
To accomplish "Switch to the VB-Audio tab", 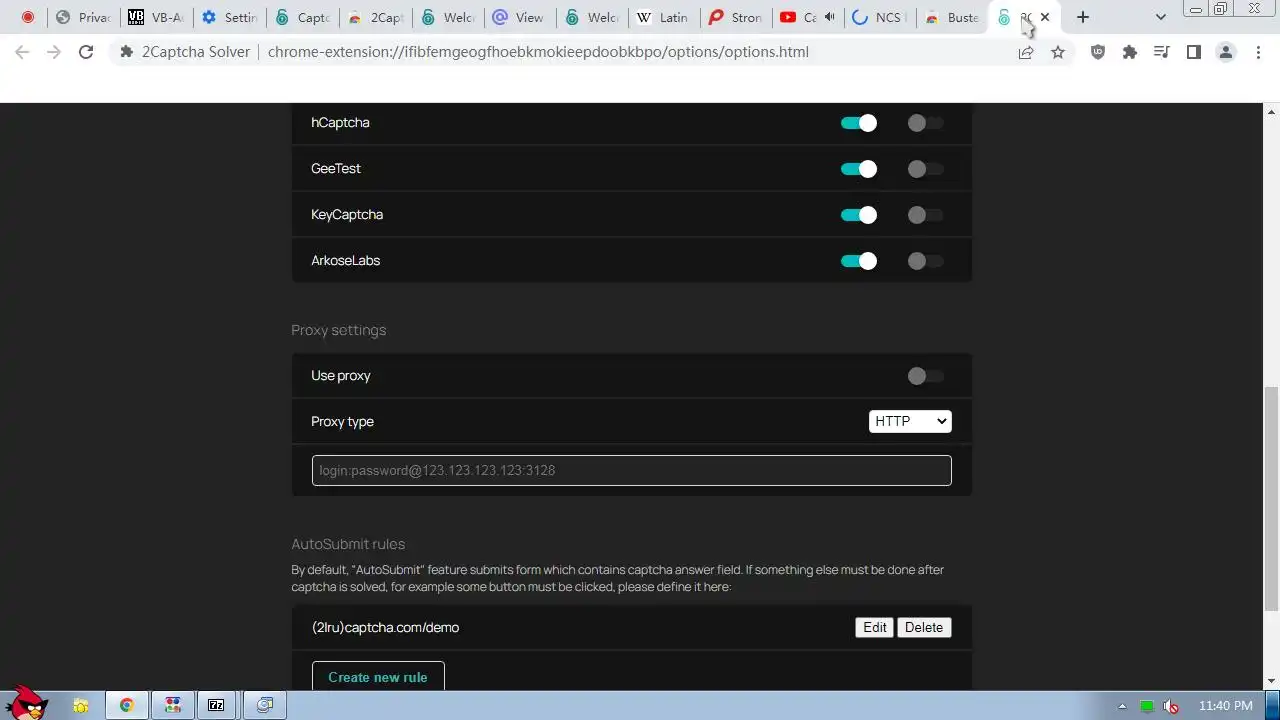I will pyautogui.click(x=156, y=17).
